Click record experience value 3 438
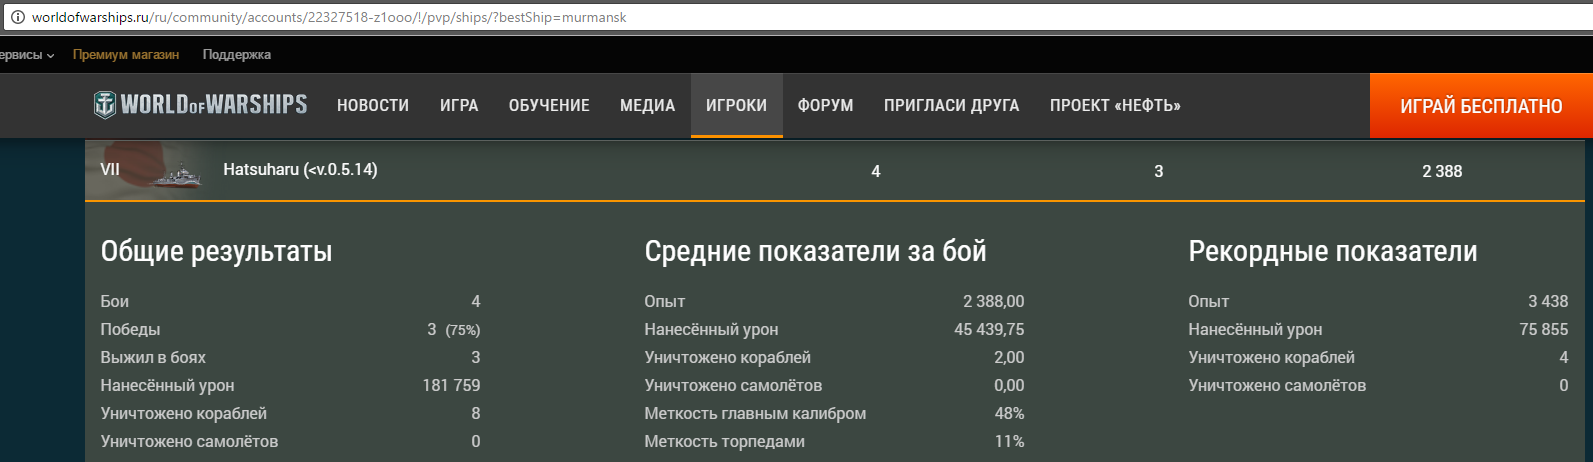 click(x=1548, y=301)
